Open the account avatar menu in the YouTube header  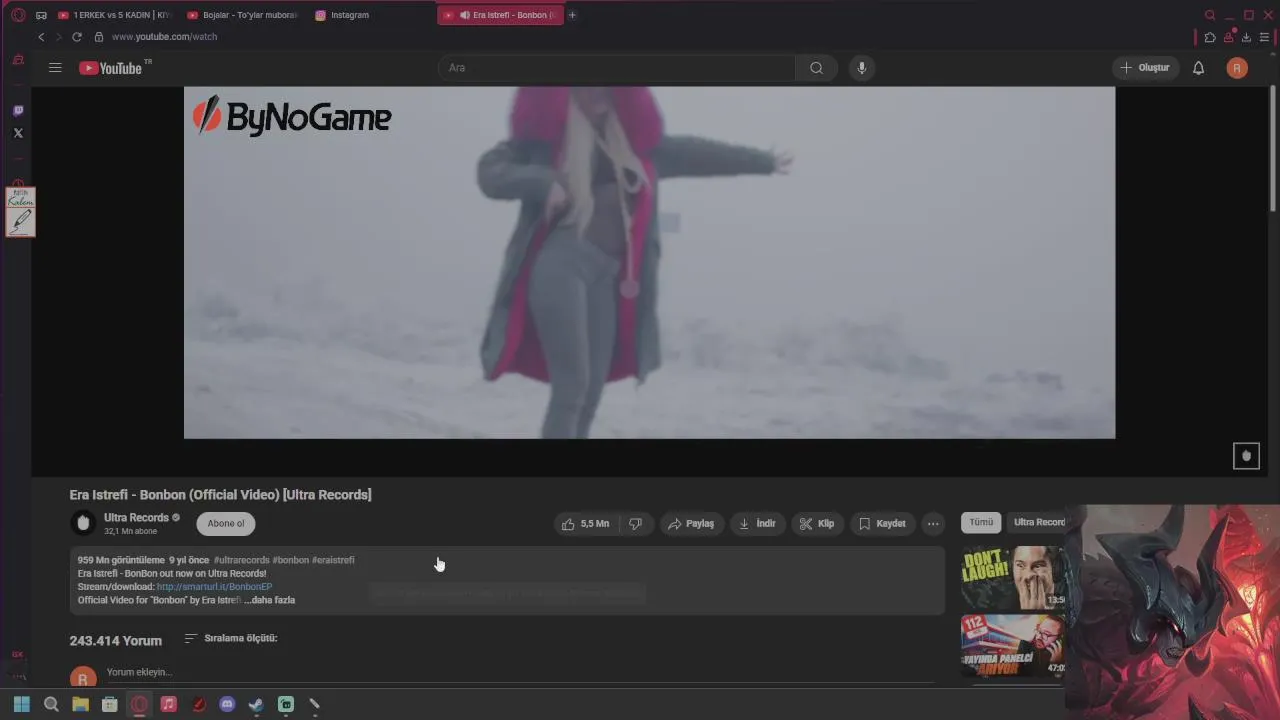(1237, 68)
